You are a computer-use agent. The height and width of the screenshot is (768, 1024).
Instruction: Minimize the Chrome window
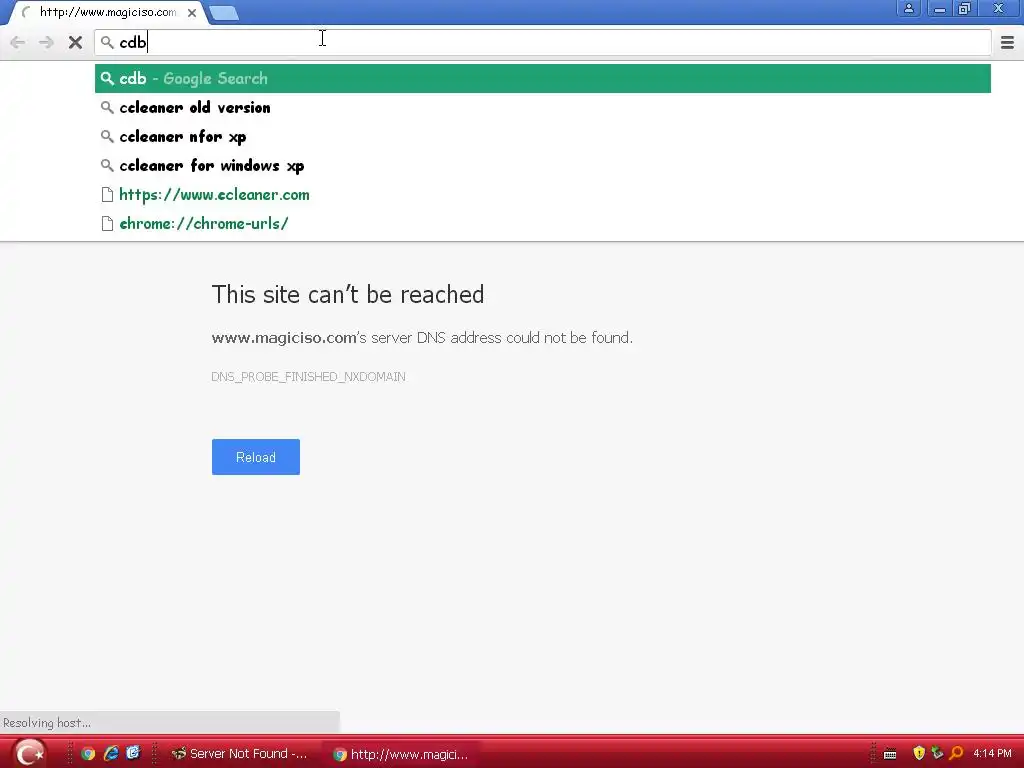pos(939,8)
